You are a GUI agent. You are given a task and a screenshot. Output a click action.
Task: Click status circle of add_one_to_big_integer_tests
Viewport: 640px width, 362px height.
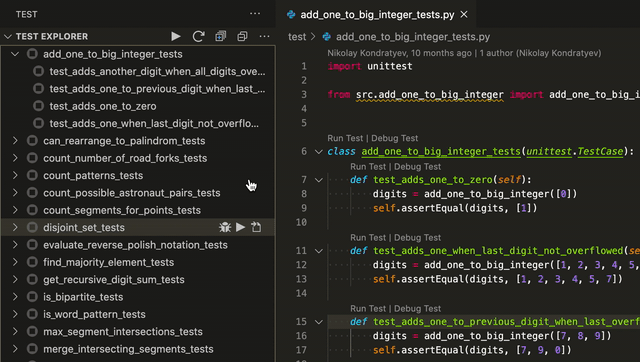point(32,54)
